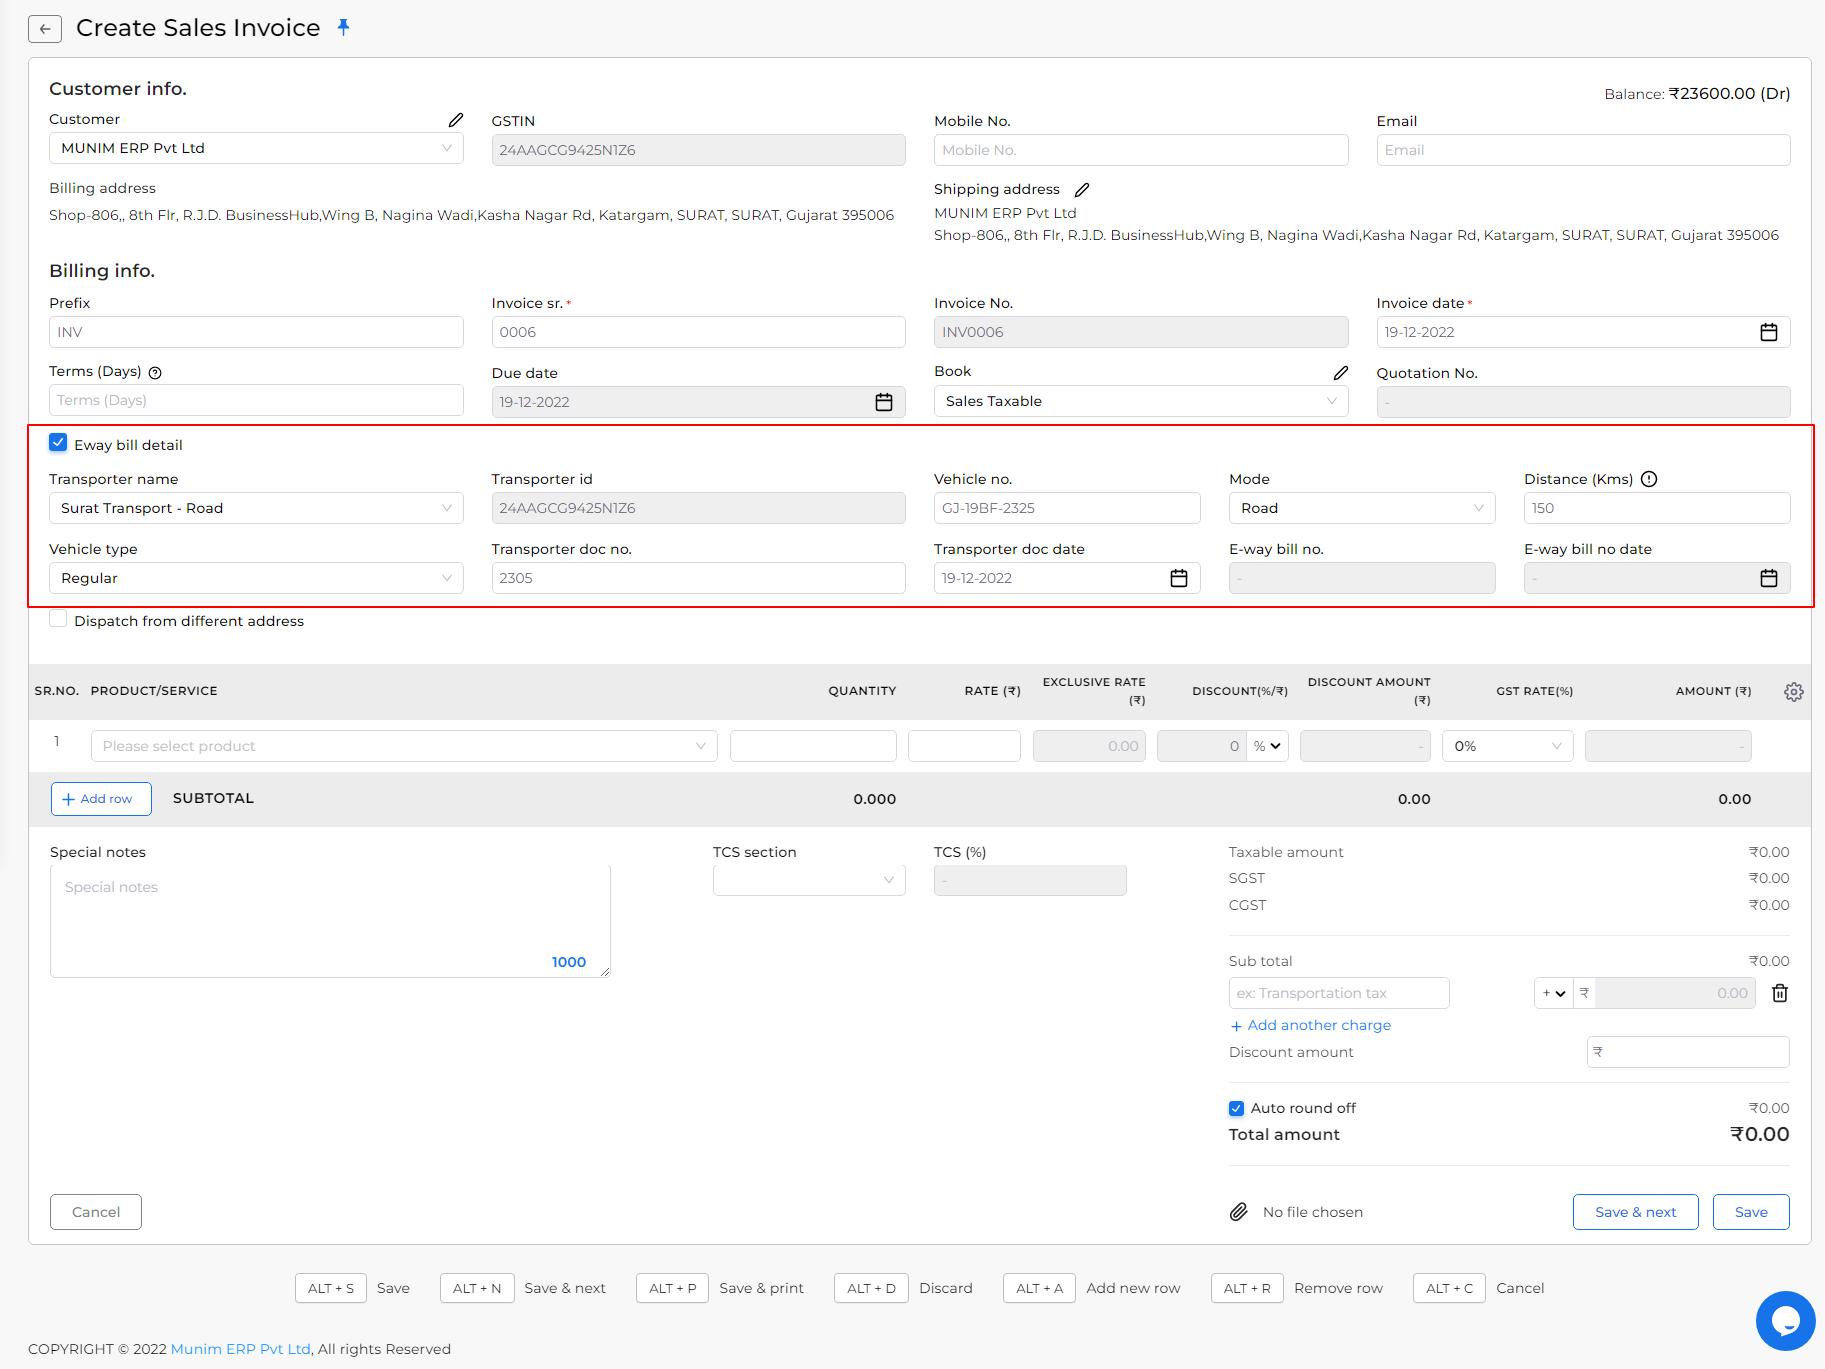Image resolution: width=1825 pixels, height=1369 pixels.
Task: Change charge sign plus selector
Action: pos(1553,993)
